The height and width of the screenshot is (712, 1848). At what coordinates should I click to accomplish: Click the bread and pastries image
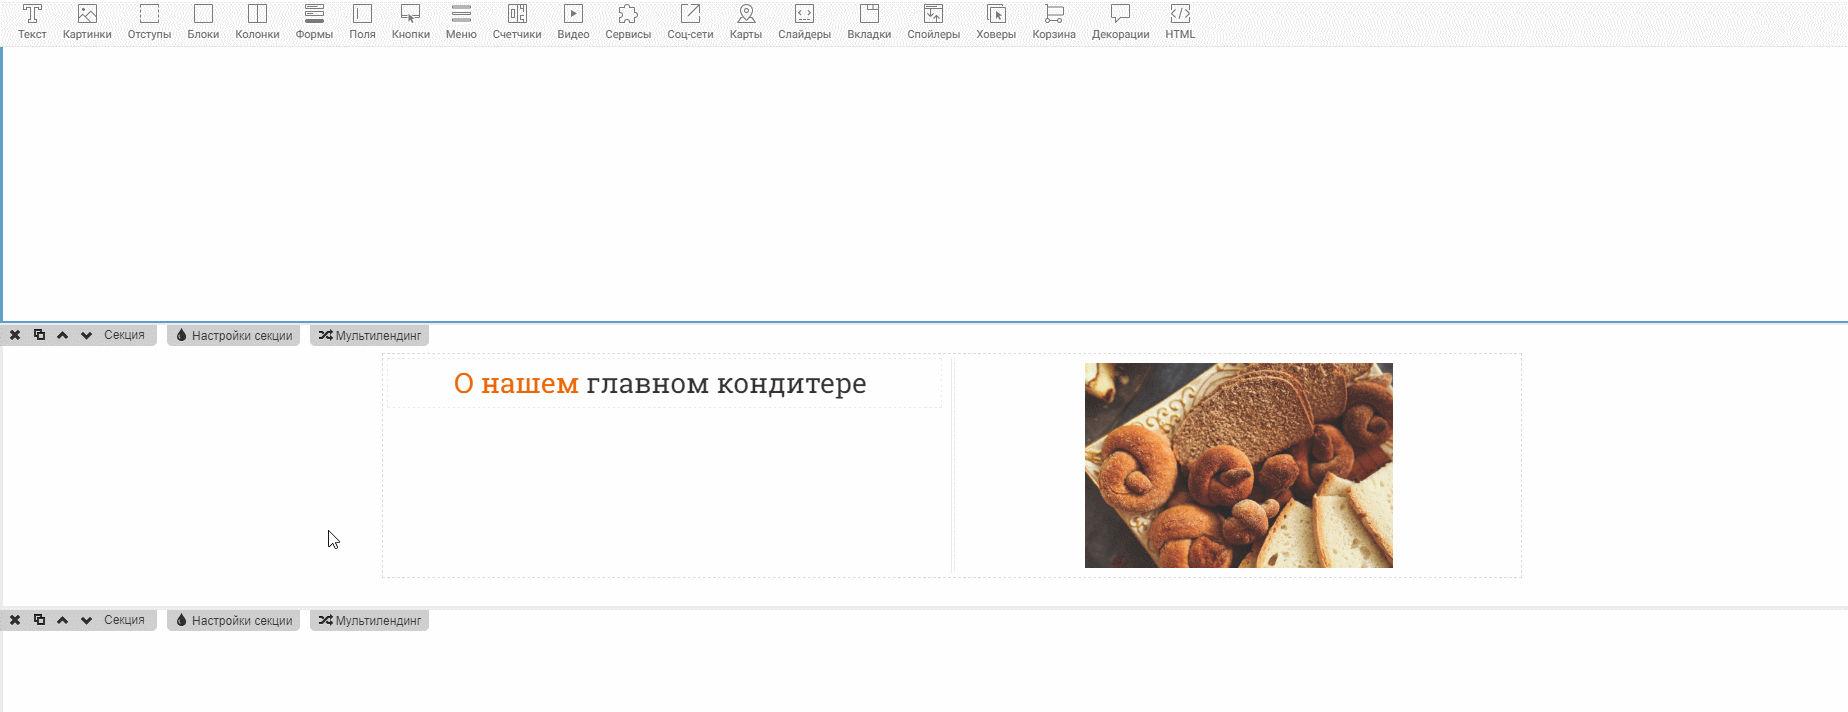point(1238,465)
